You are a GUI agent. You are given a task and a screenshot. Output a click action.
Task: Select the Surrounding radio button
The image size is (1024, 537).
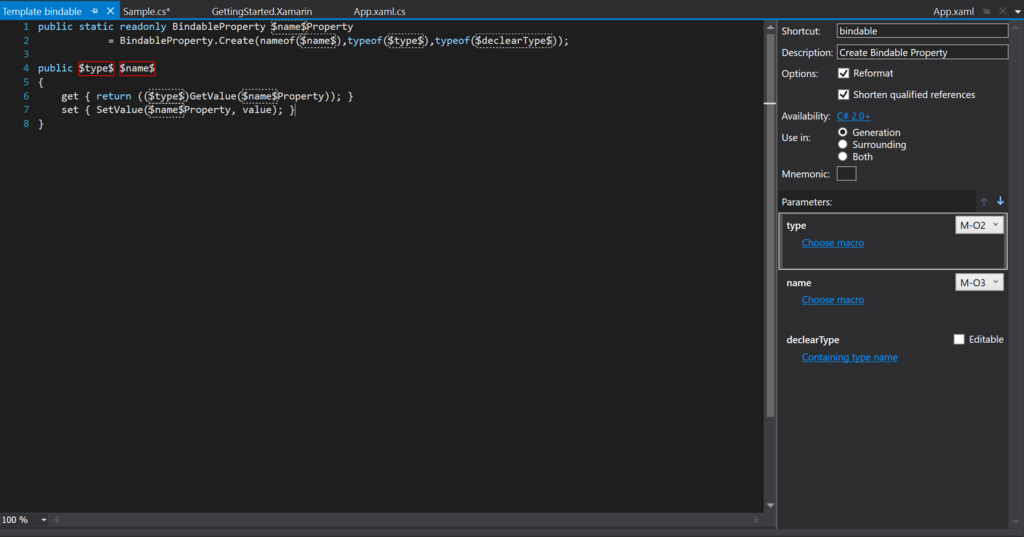[x=842, y=144]
